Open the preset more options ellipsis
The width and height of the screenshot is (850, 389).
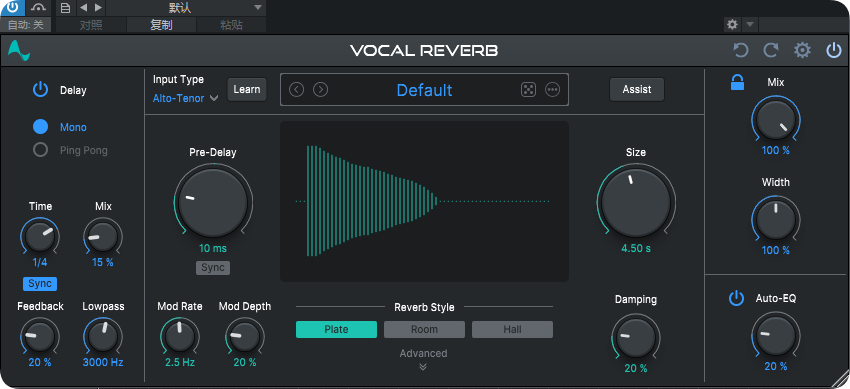click(552, 89)
